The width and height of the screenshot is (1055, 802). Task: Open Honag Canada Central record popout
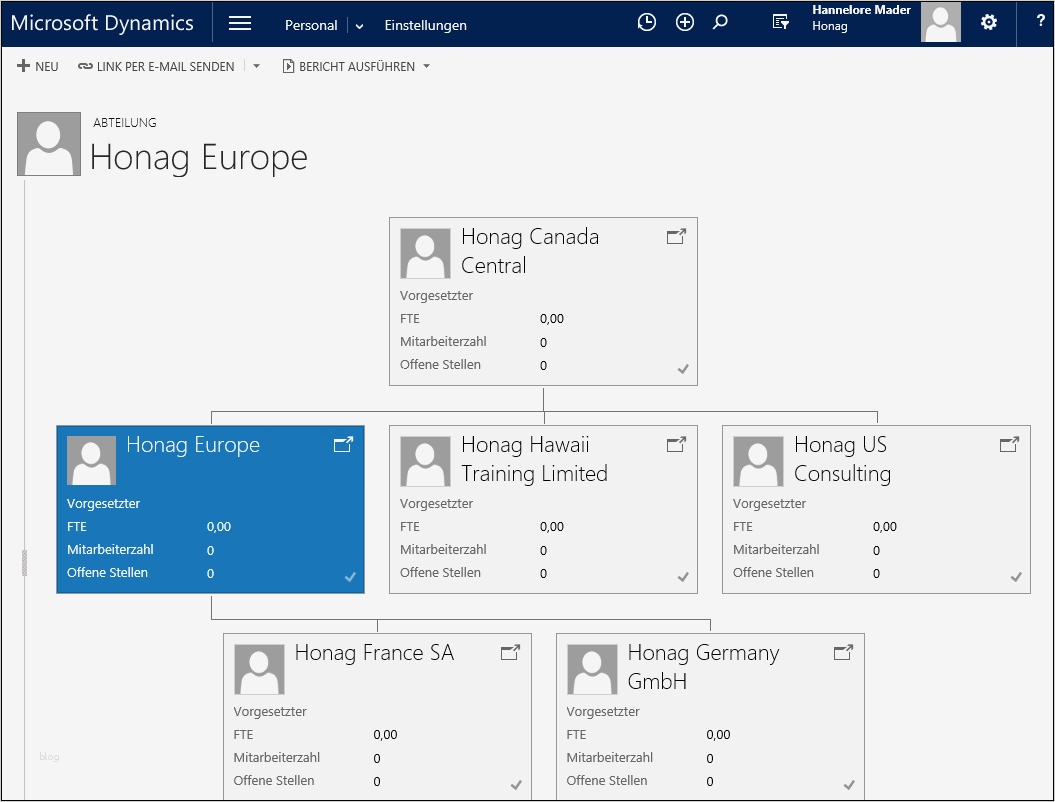tap(676, 237)
